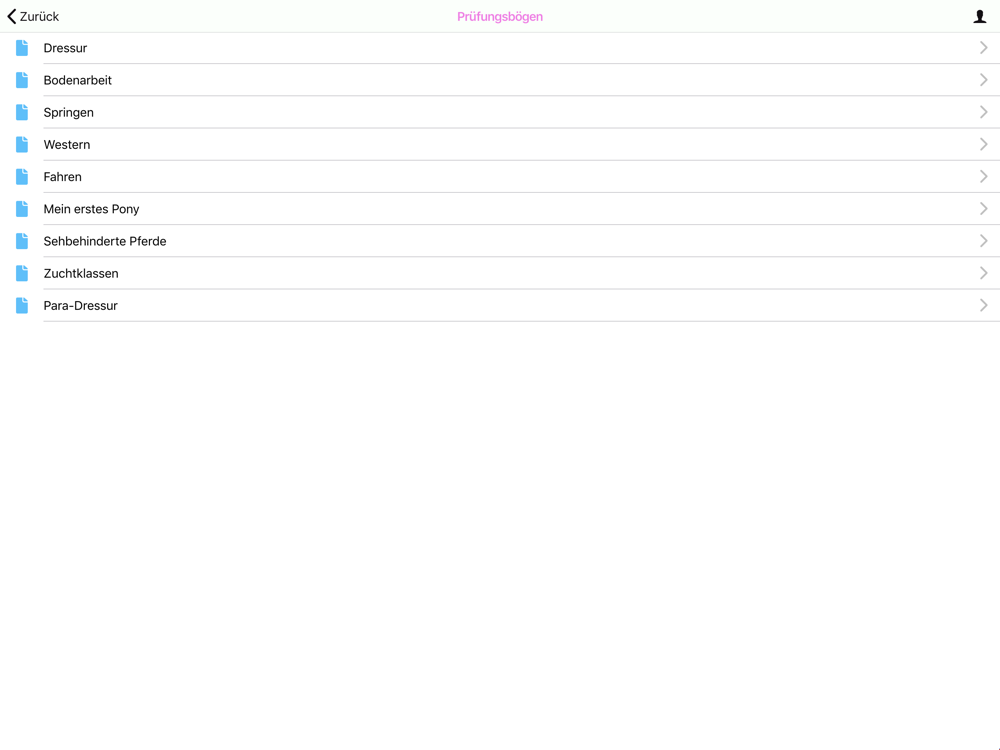
Task: Click the document icon beside Bodenarbeit
Action: tap(22, 80)
